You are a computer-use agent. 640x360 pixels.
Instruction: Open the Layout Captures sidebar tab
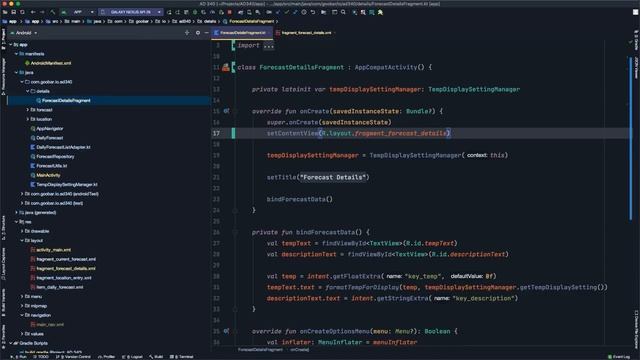3,263
